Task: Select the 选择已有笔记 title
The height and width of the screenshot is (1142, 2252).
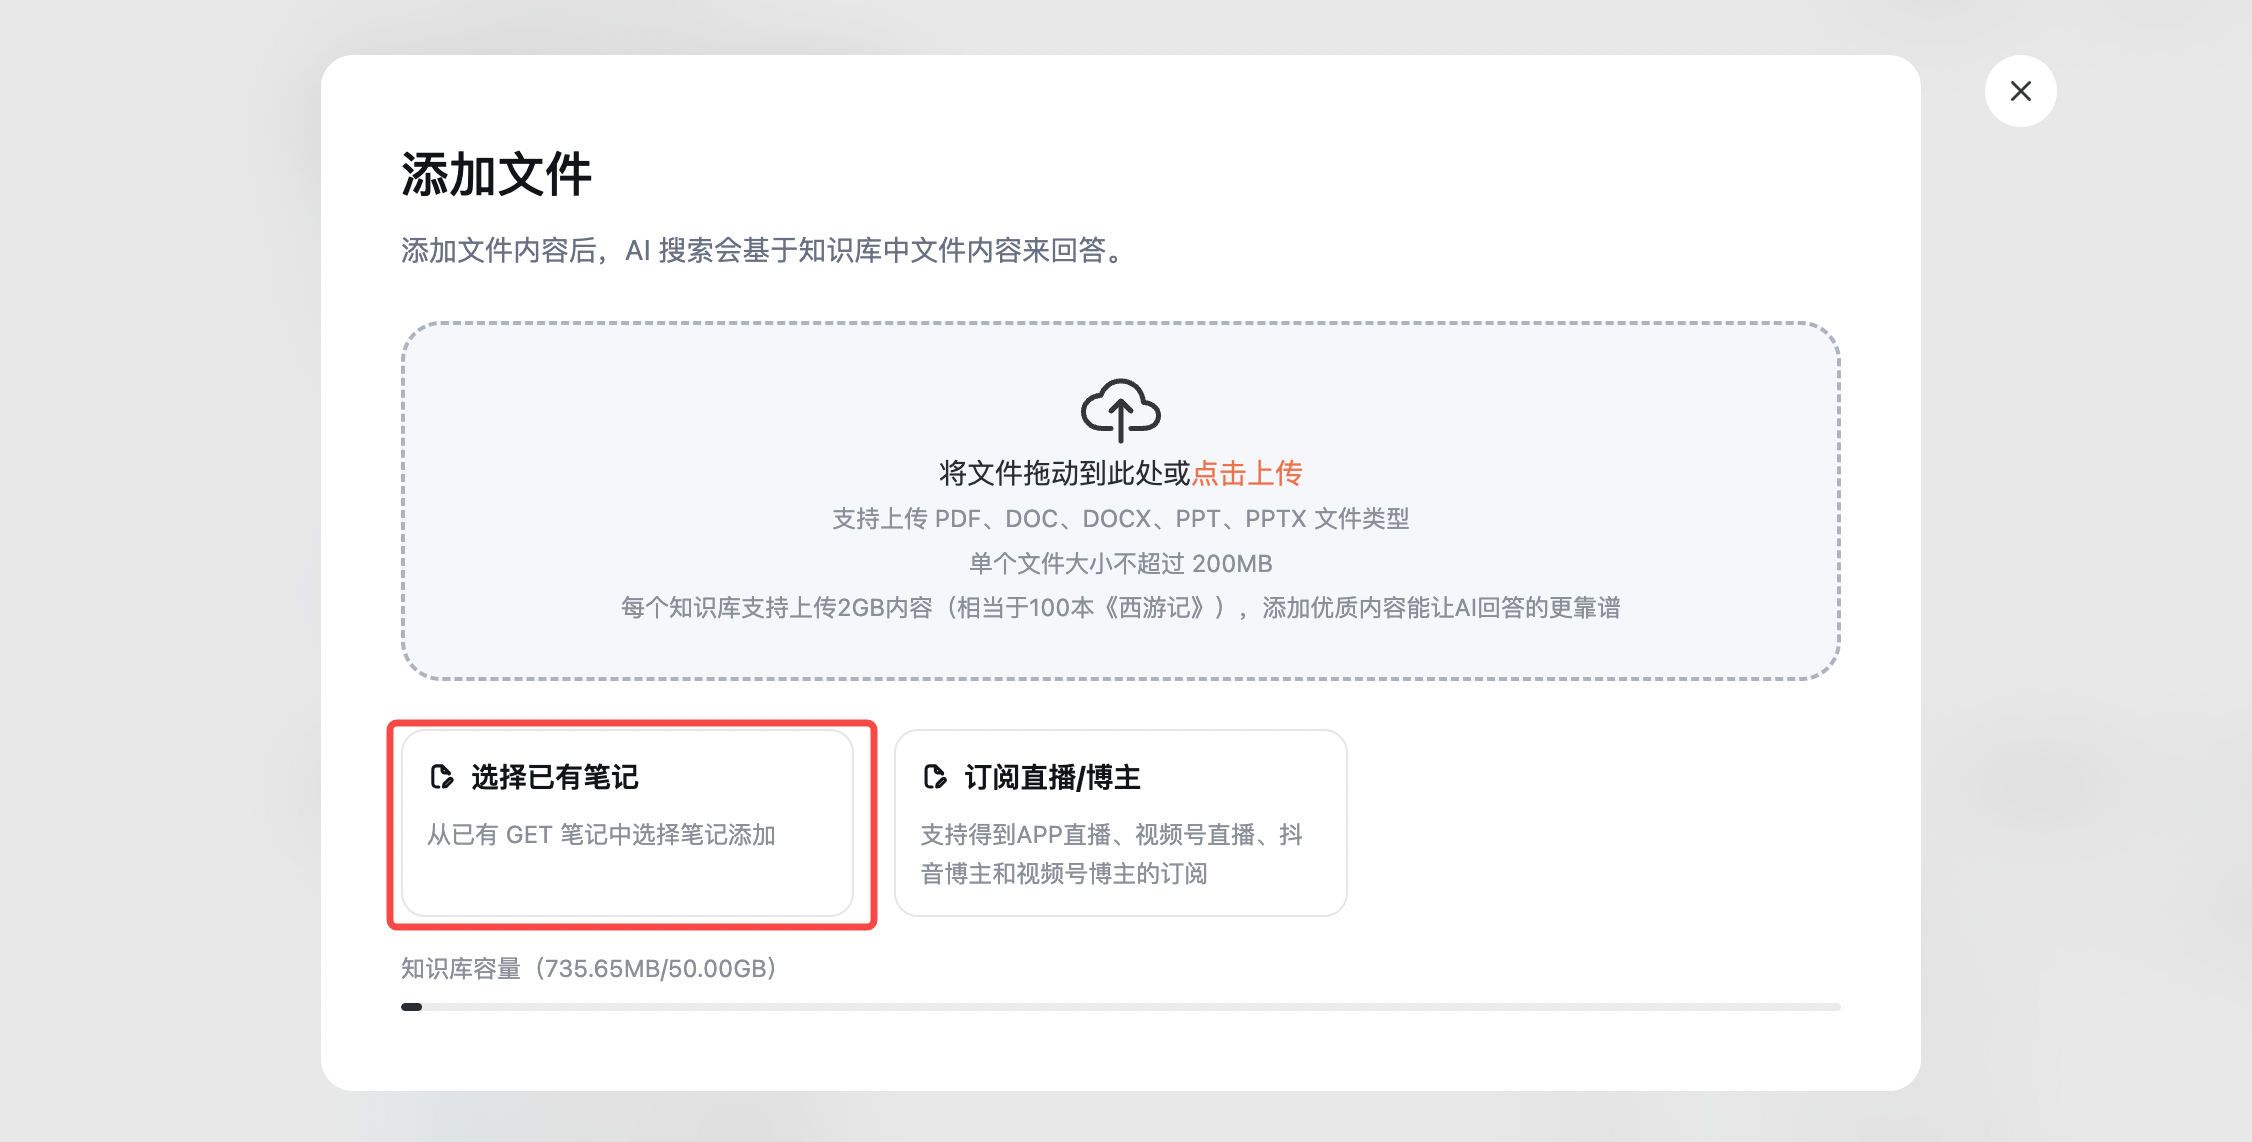Action: (x=554, y=777)
